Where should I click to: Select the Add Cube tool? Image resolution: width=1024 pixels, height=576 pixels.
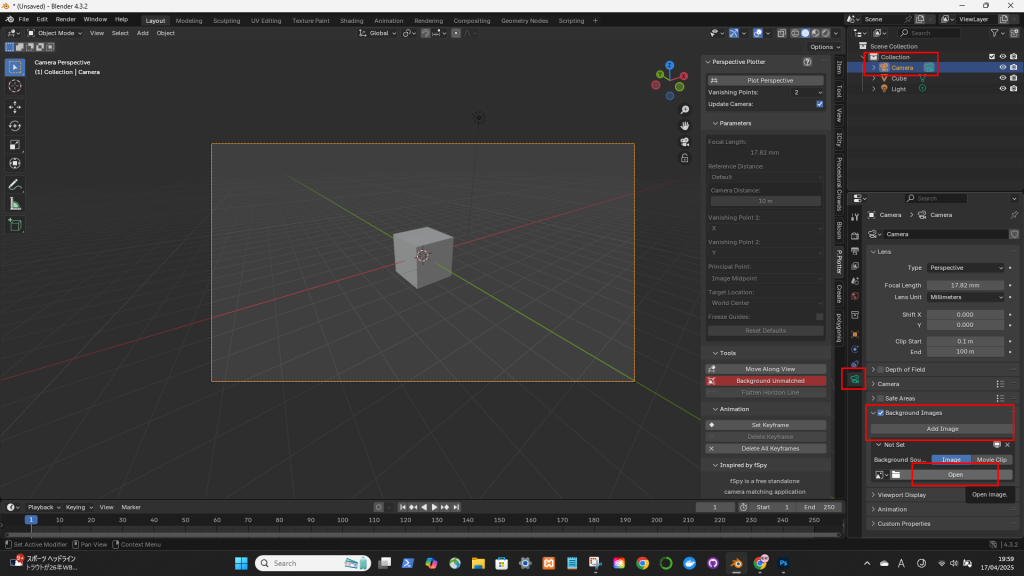coord(15,225)
